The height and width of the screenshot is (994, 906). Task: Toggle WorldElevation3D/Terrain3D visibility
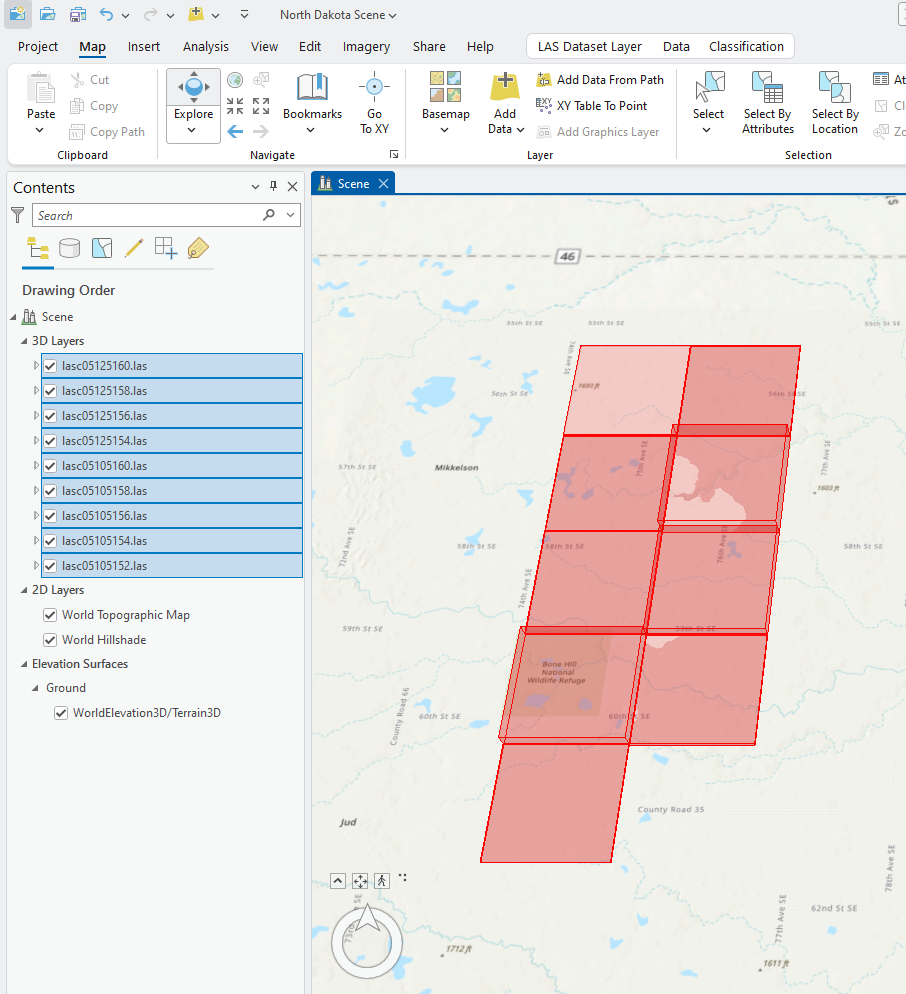[x=61, y=712]
